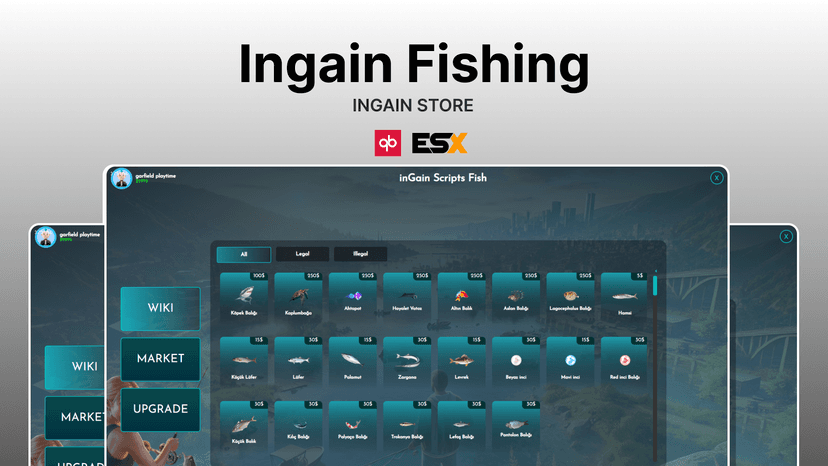Switch to the Legal filter tab
828x466 pixels.
(x=303, y=254)
